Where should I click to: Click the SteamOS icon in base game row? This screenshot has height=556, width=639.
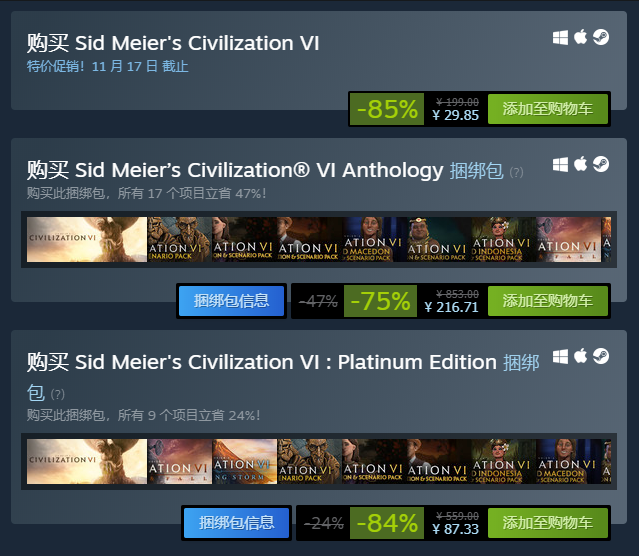tap(601, 37)
